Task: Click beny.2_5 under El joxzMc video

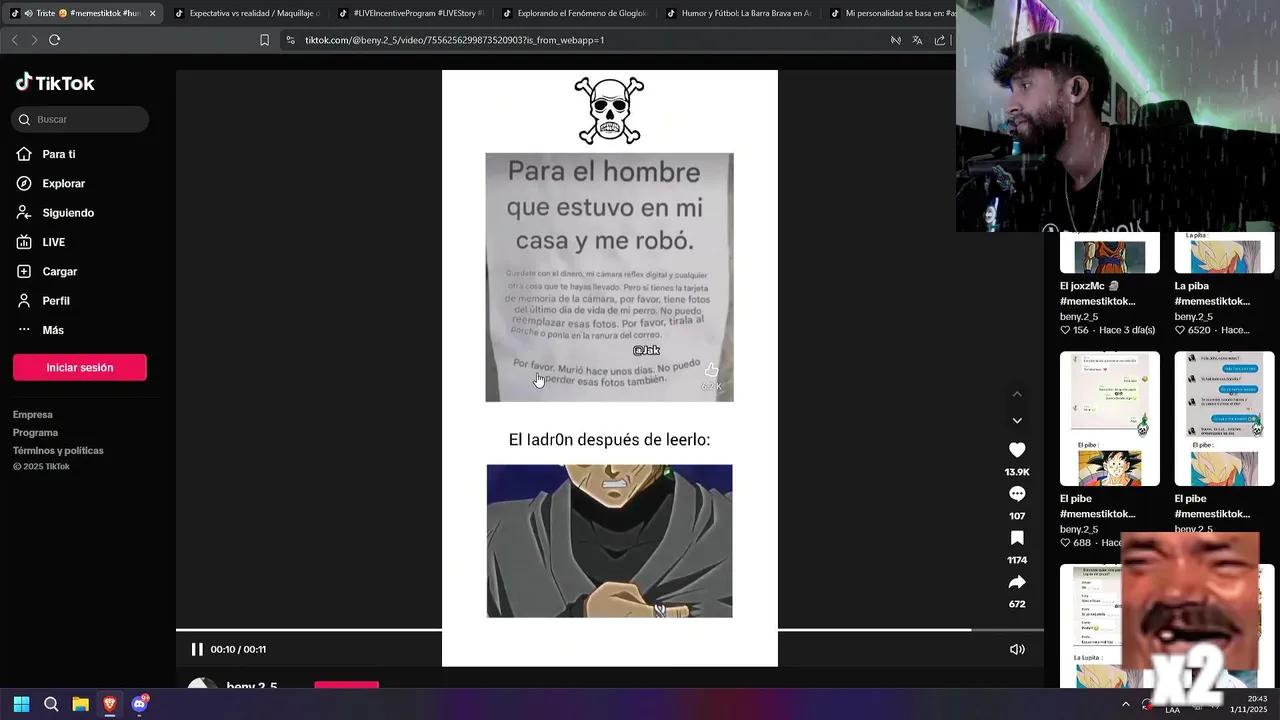Action: (1079, 316)
